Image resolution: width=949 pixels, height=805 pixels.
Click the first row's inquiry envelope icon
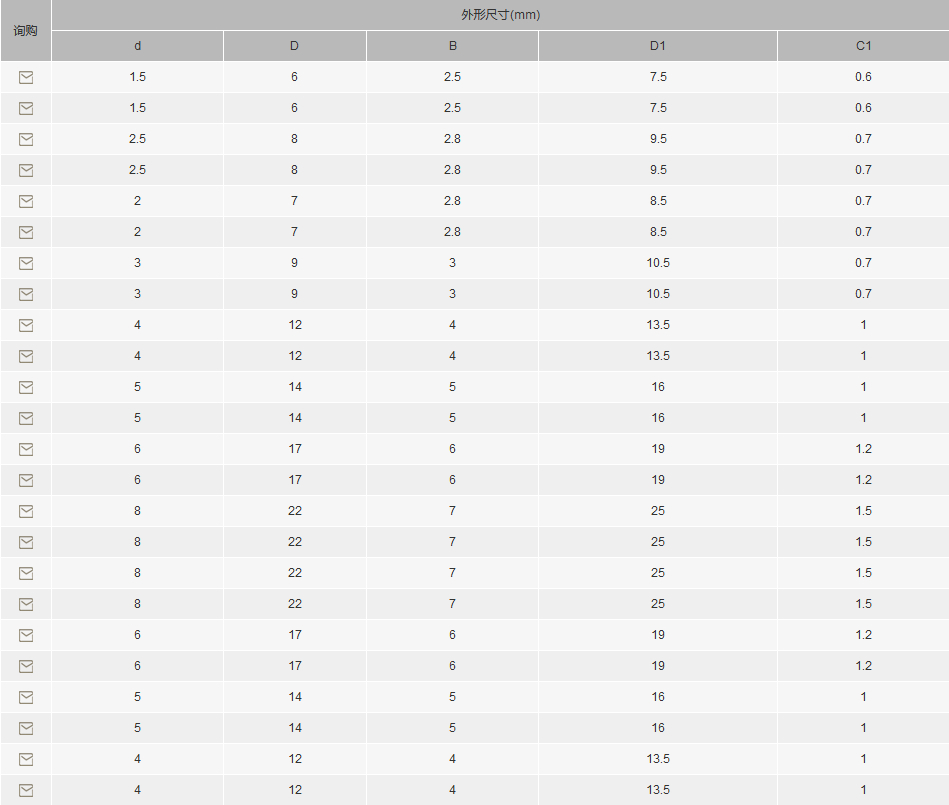(26, 77)
